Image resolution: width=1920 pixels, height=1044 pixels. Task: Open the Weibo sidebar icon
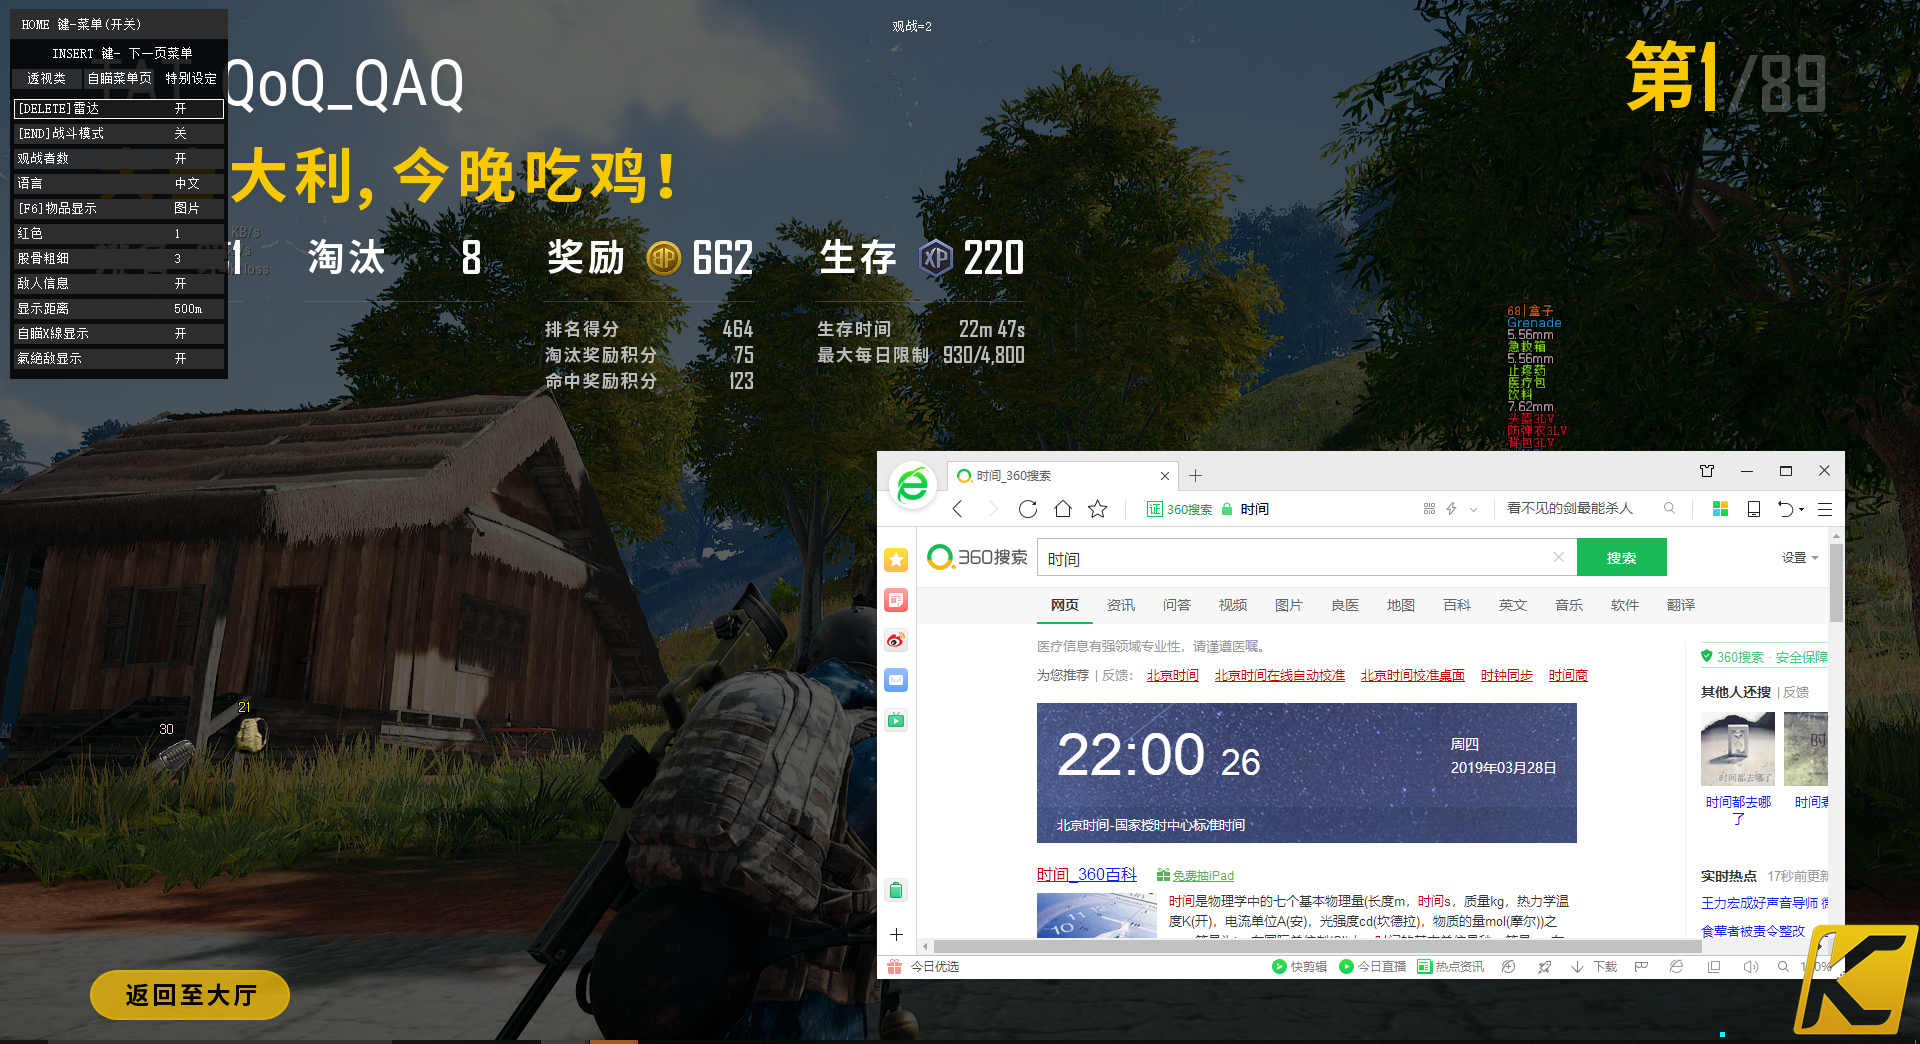896,640
